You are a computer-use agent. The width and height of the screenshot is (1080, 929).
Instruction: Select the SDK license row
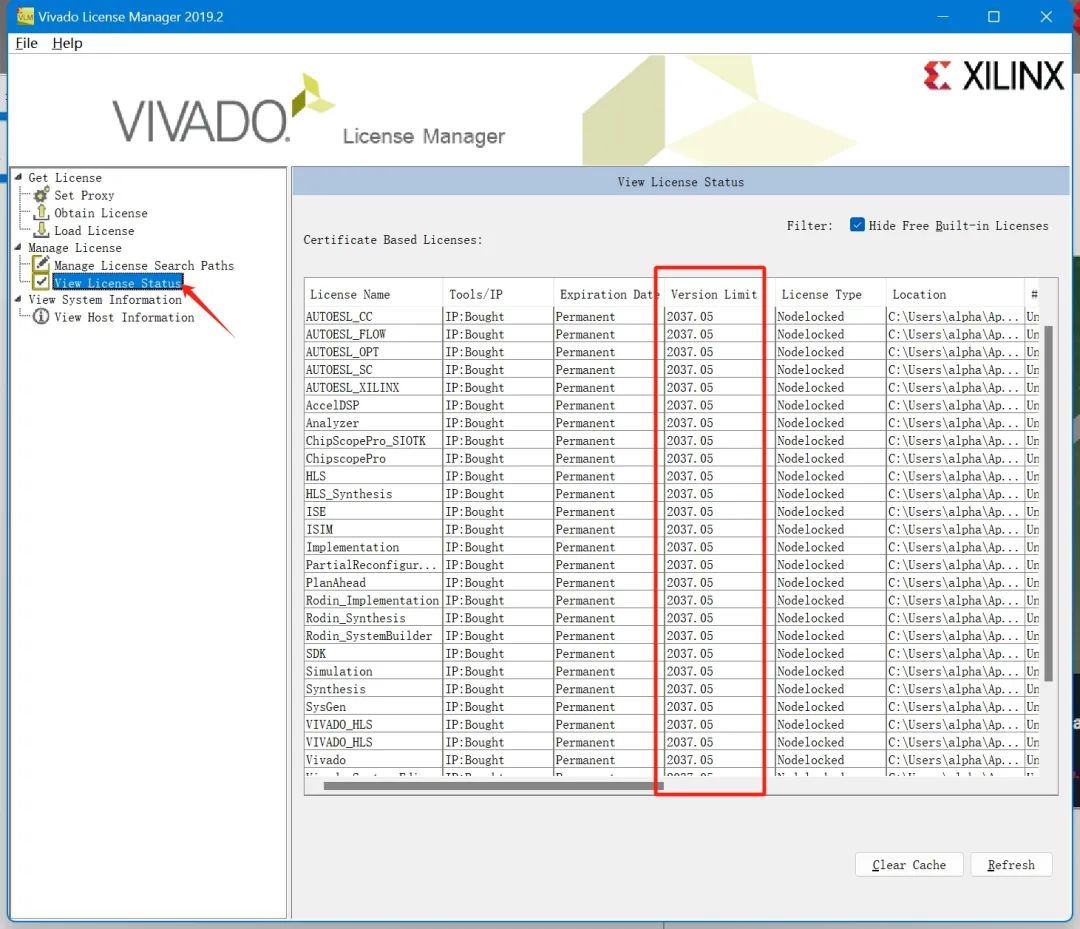[672, 654]
